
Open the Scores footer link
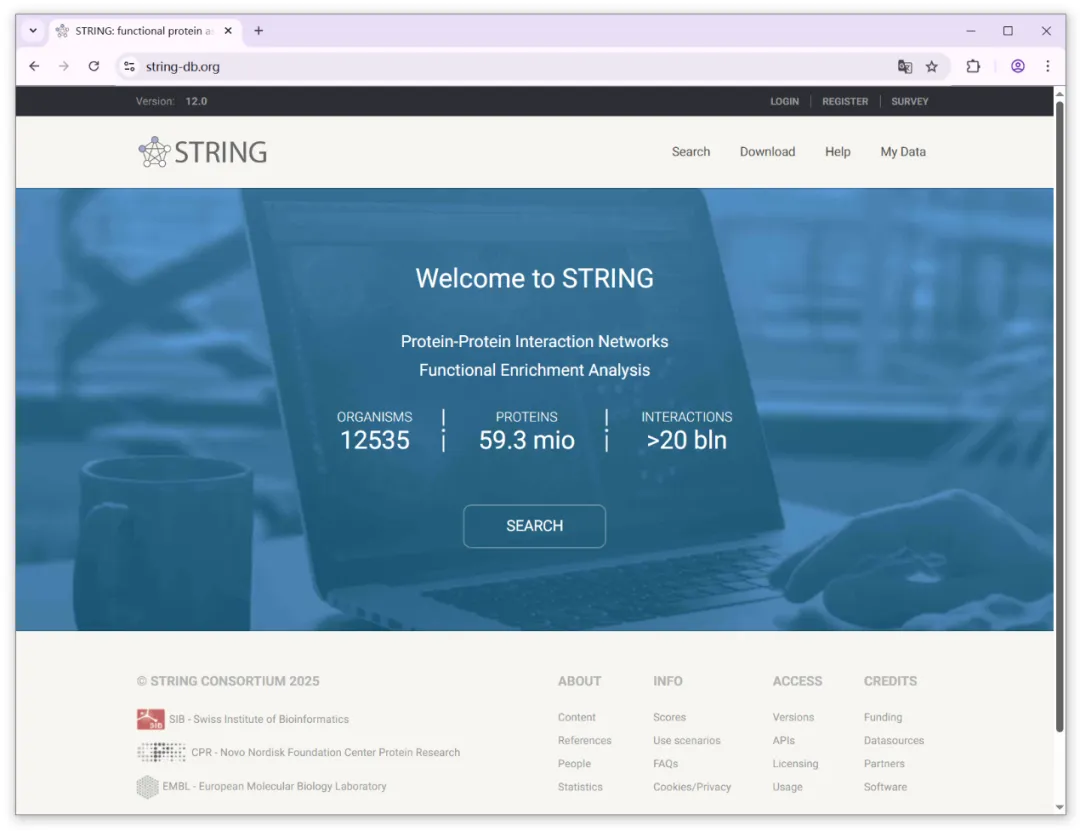(x=669, y=717)
